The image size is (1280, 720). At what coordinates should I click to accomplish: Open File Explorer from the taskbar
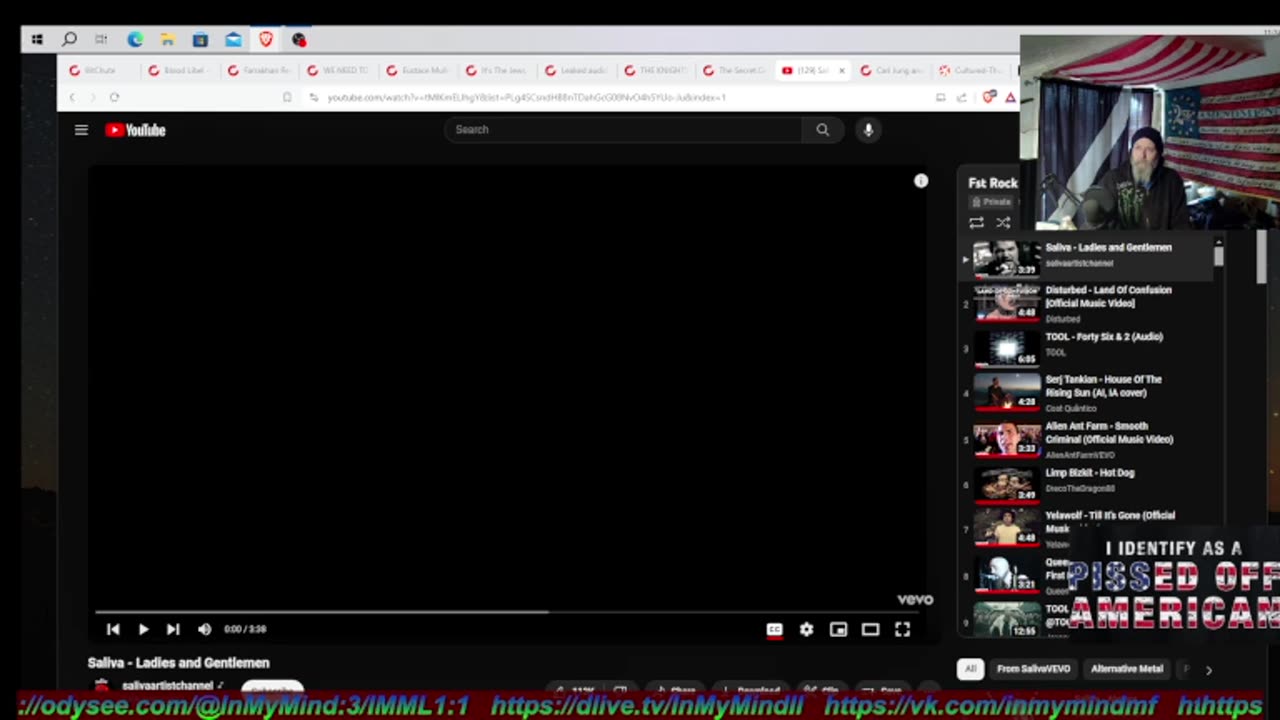coord(168,40)
